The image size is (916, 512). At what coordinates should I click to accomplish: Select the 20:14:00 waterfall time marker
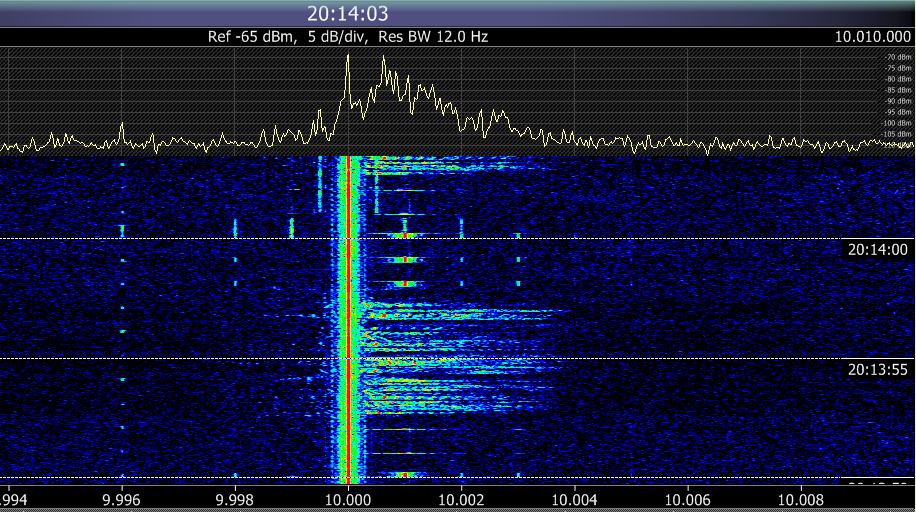coord(877,249)
